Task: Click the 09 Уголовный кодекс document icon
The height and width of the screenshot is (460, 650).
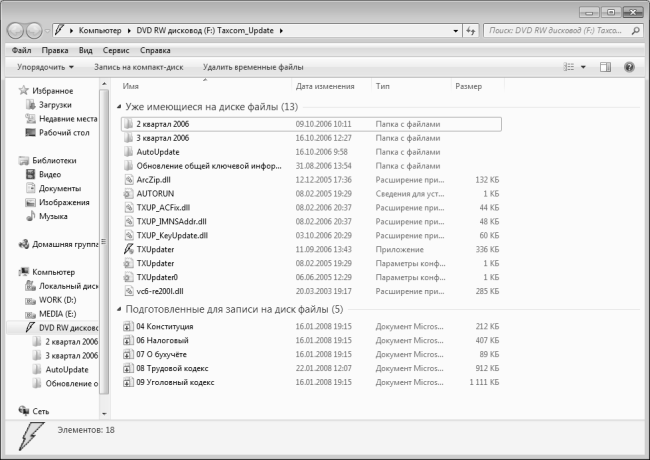Action: [128, 382]
